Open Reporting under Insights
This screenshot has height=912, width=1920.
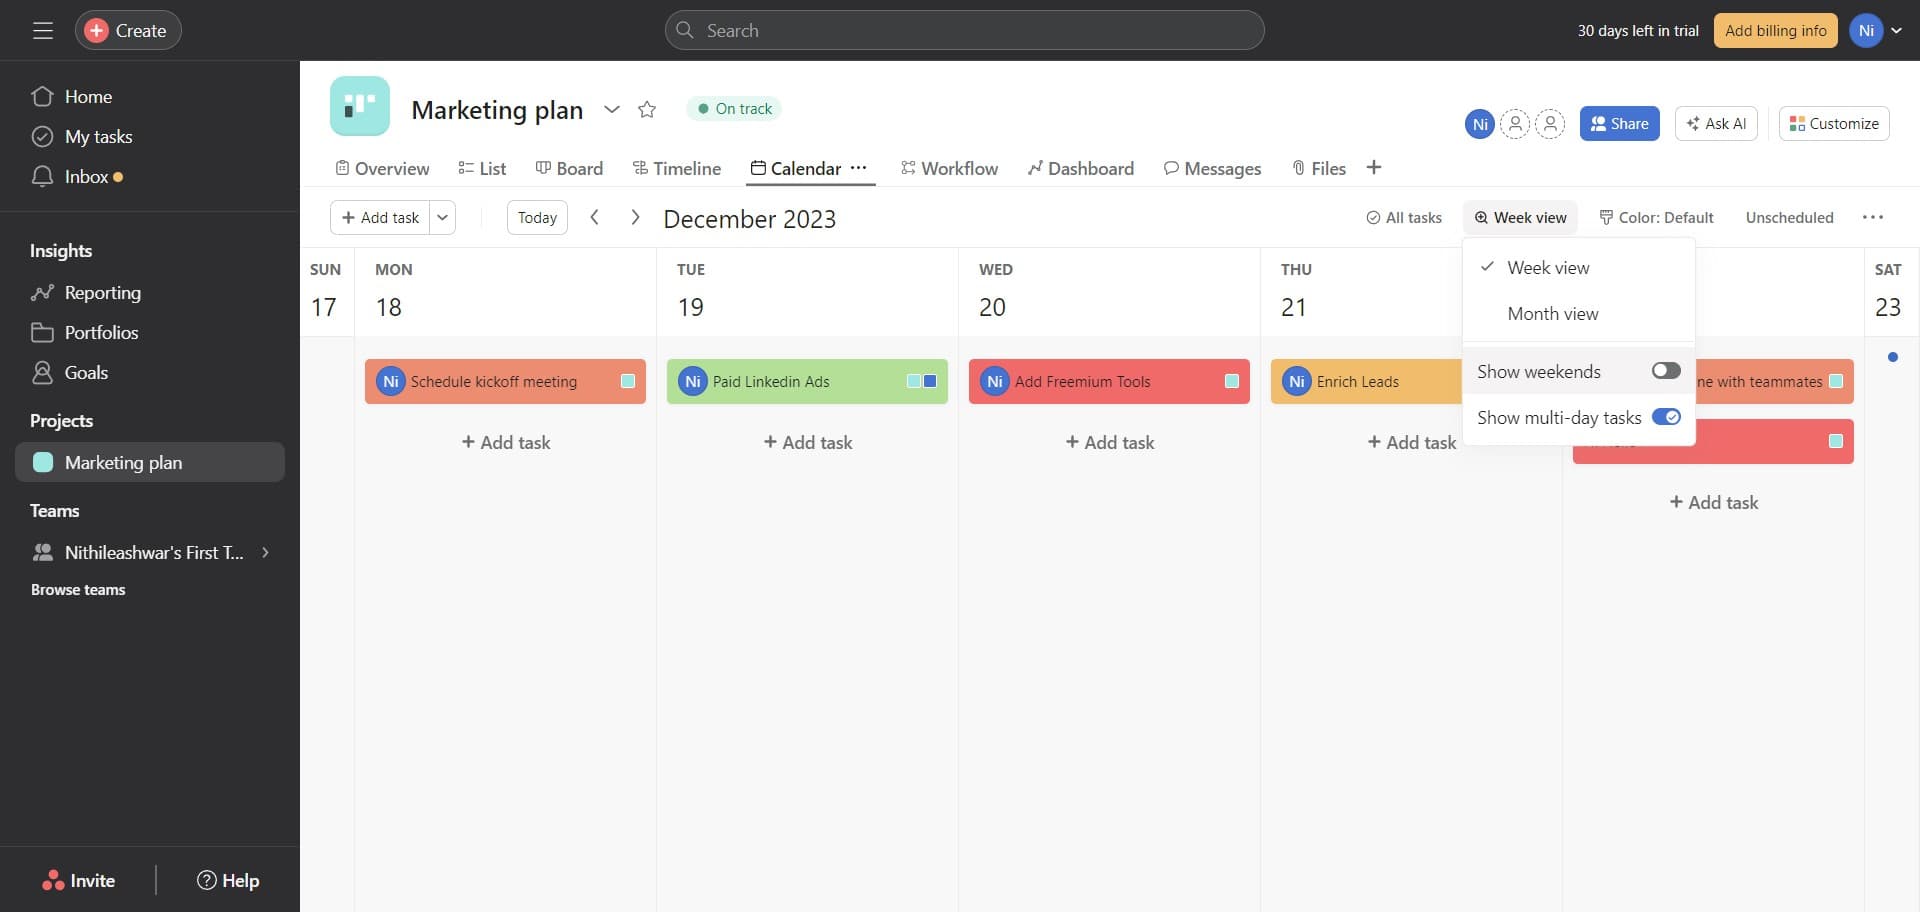103,292
